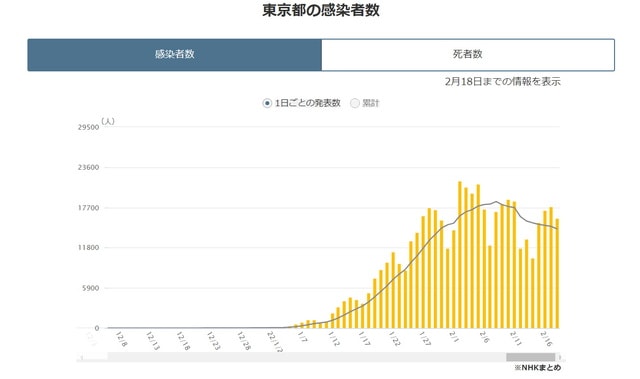Click the 12/28 x-axis date label
The image size is (640, 379).
244,341
